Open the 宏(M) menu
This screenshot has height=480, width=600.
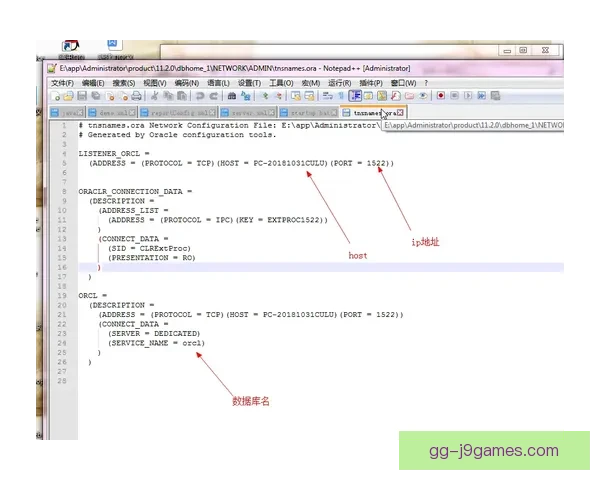[311, 83]
